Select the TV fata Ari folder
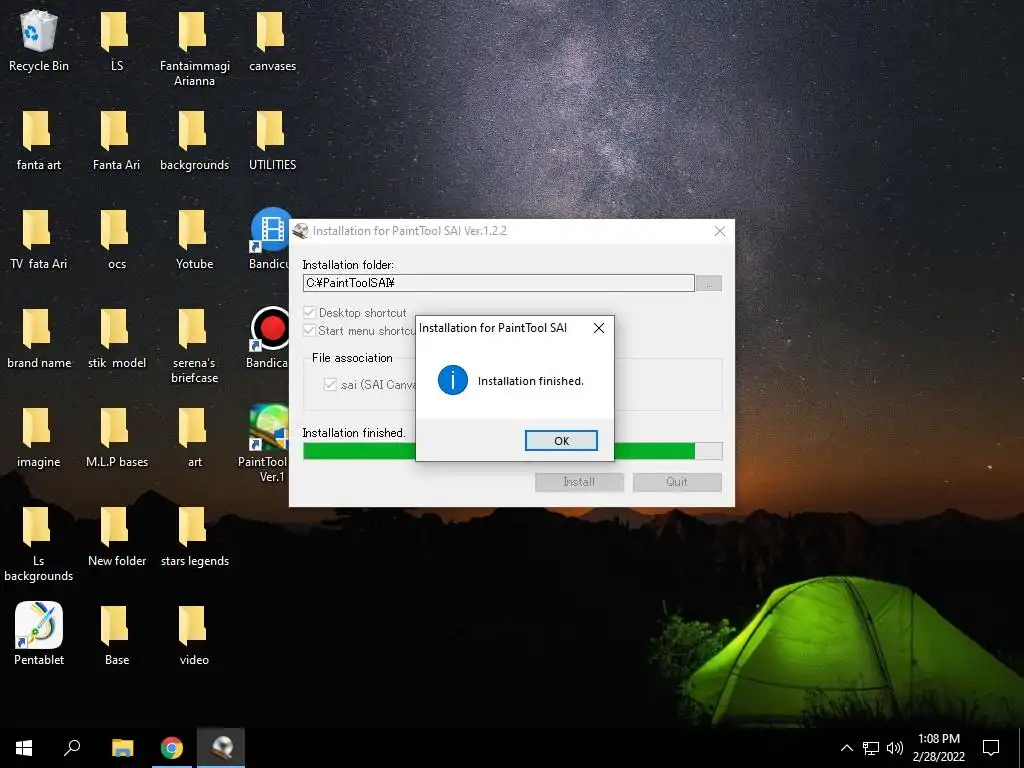The width and height of the screenshot is (1024, 768). pyautogui.click(x=39, y=239)
